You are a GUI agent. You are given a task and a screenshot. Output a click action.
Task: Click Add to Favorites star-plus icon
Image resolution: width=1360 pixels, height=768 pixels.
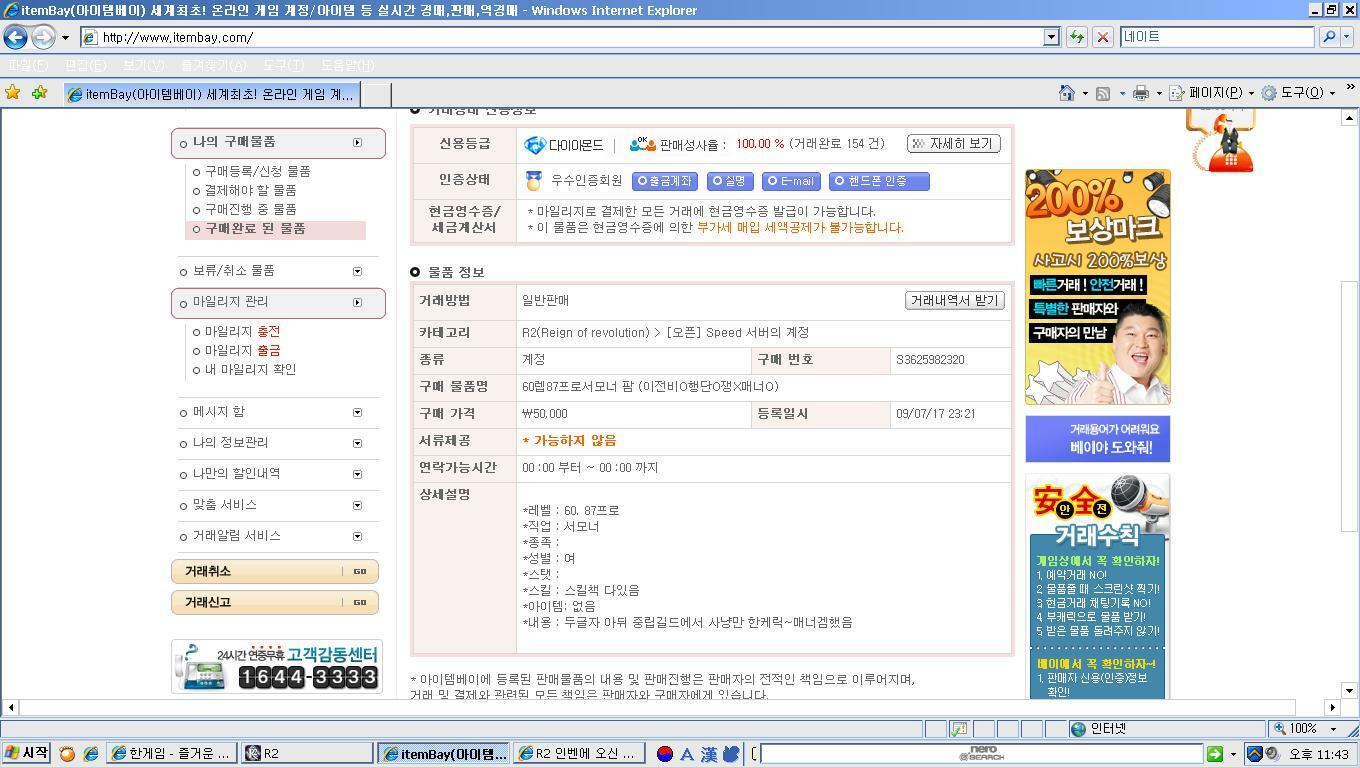[39, 93]
